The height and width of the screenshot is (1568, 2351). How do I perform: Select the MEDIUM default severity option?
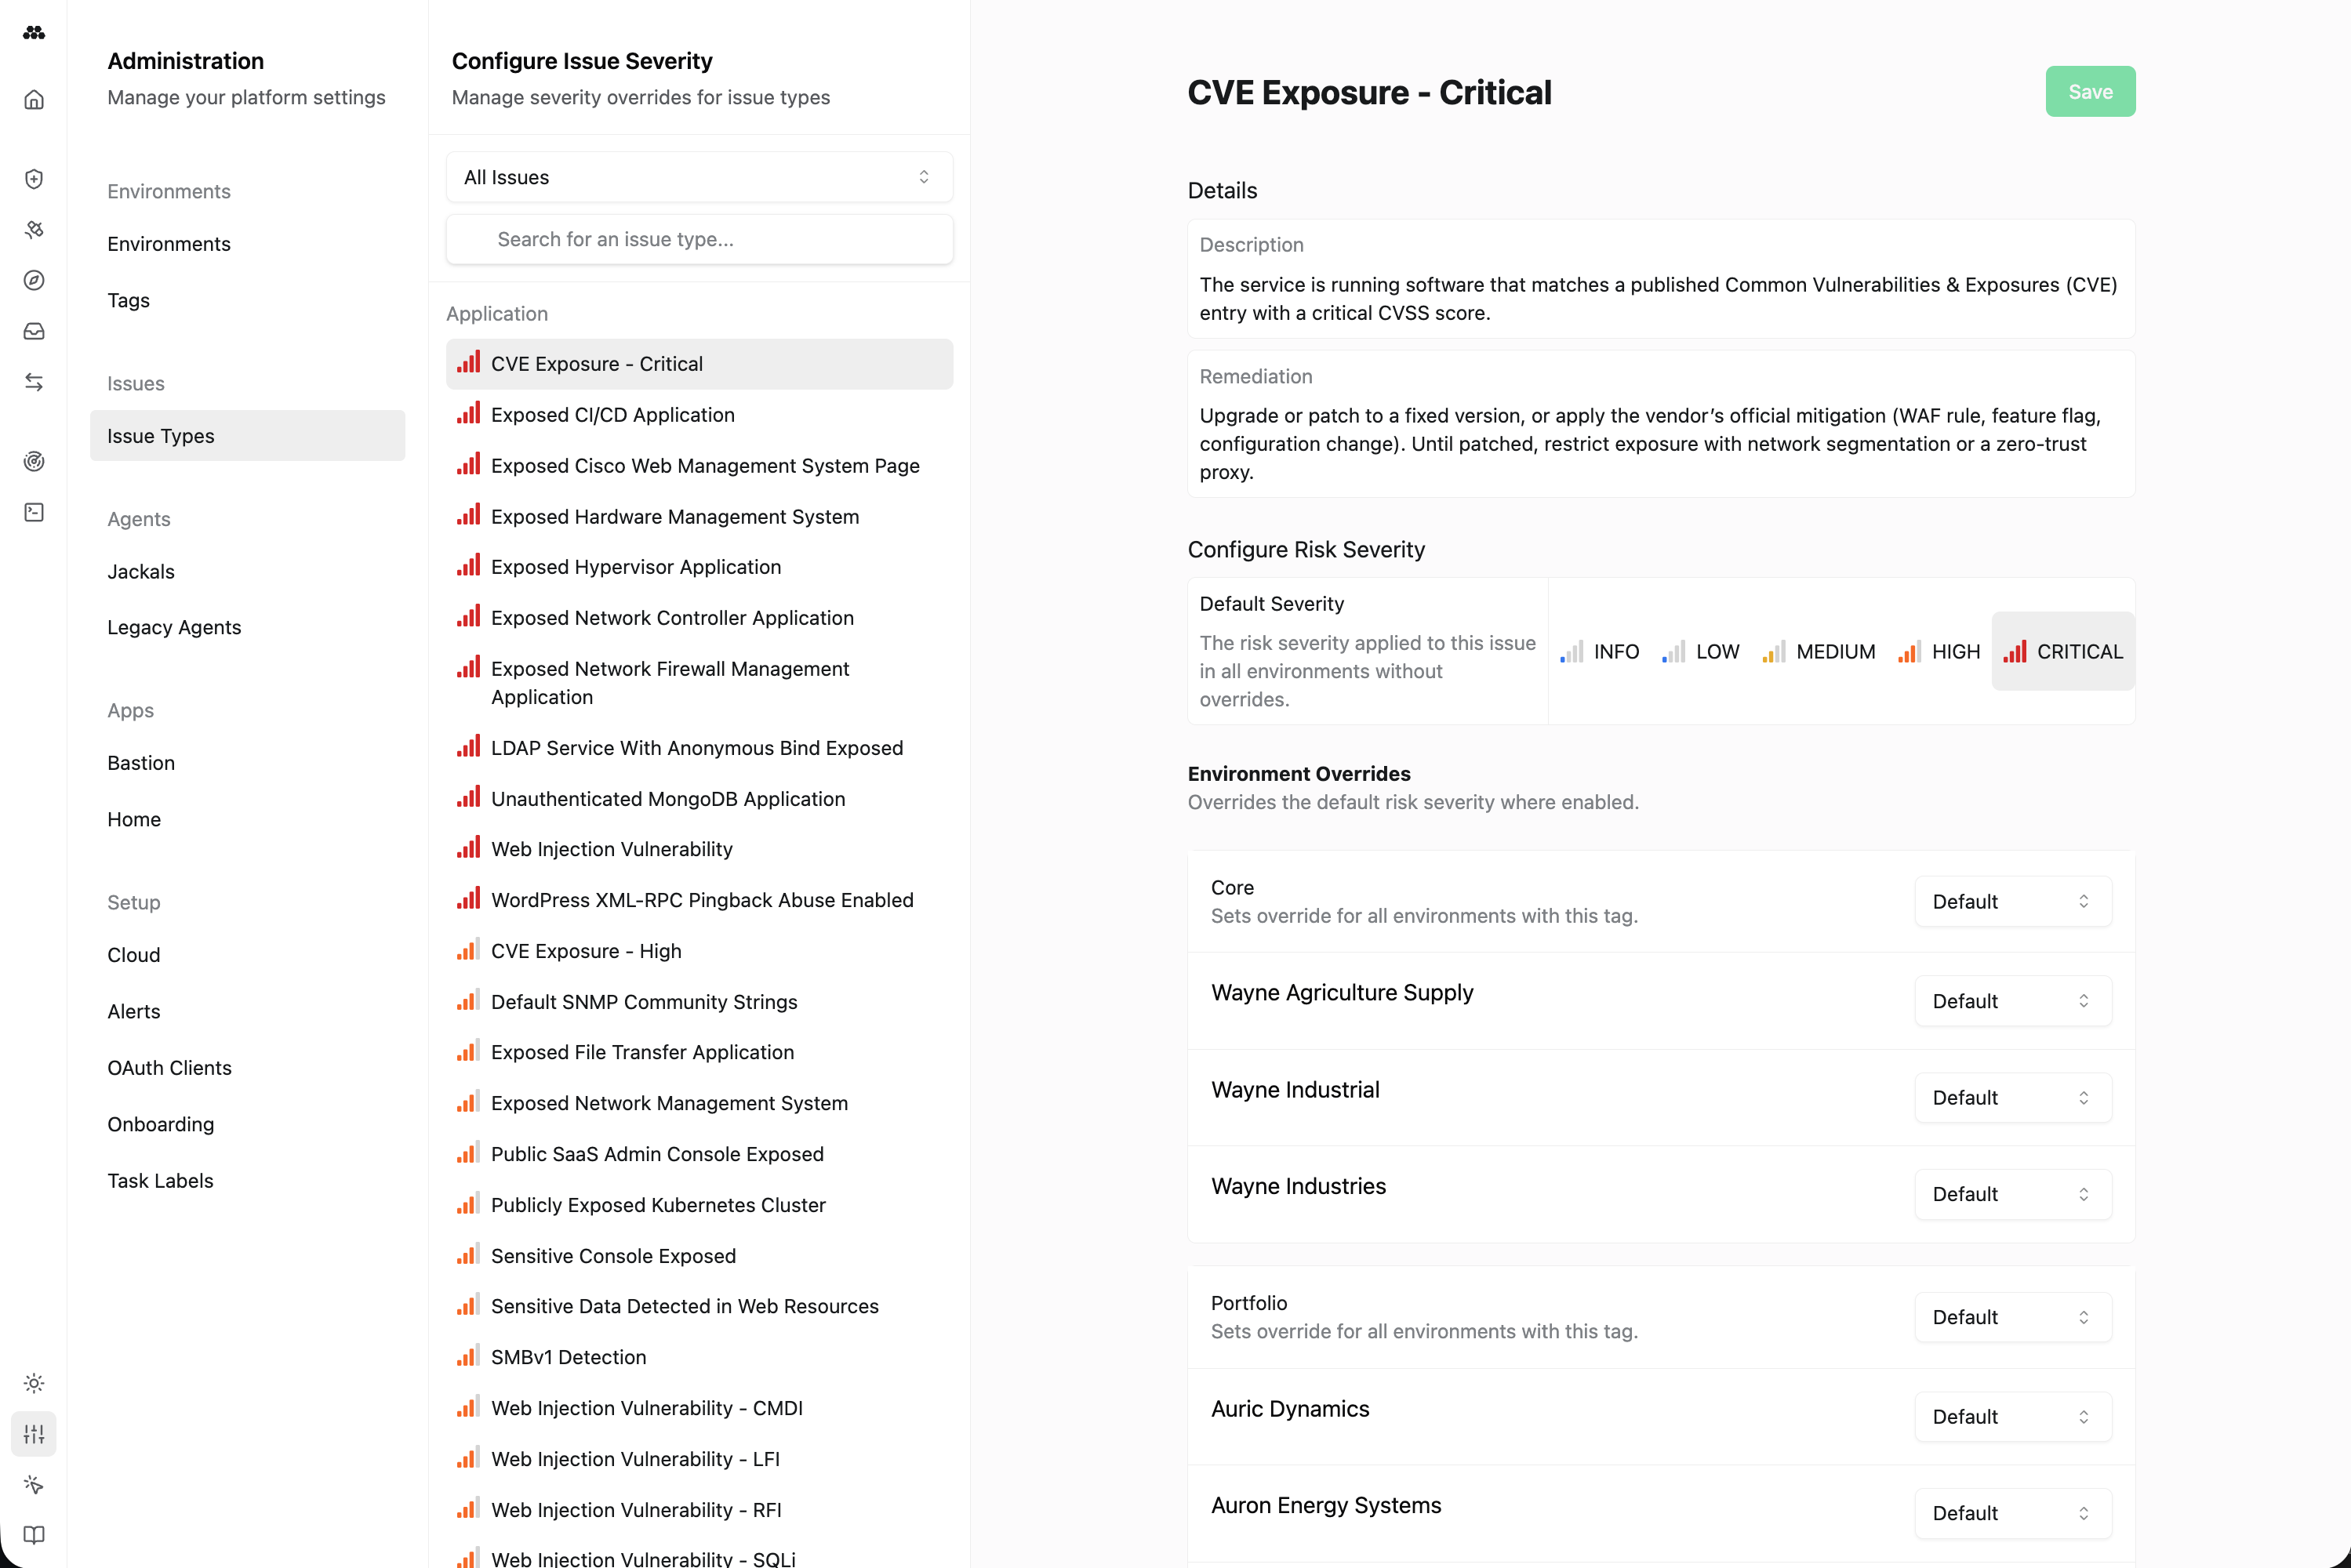(x=1819, y=652)
